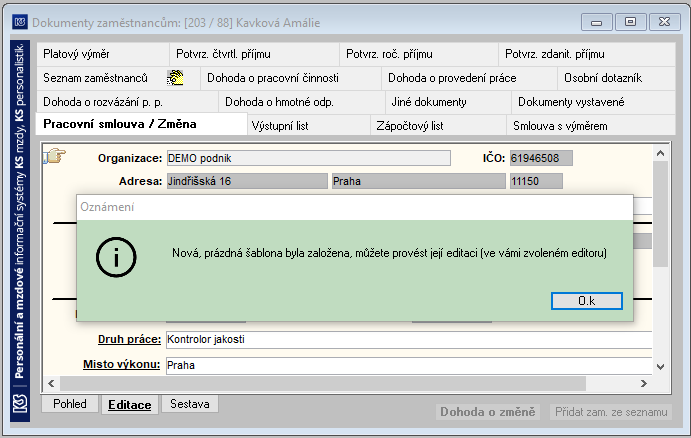Switch to Dohoda o hmotné odp. tab

pyautogui.click(x=302, y=102)
